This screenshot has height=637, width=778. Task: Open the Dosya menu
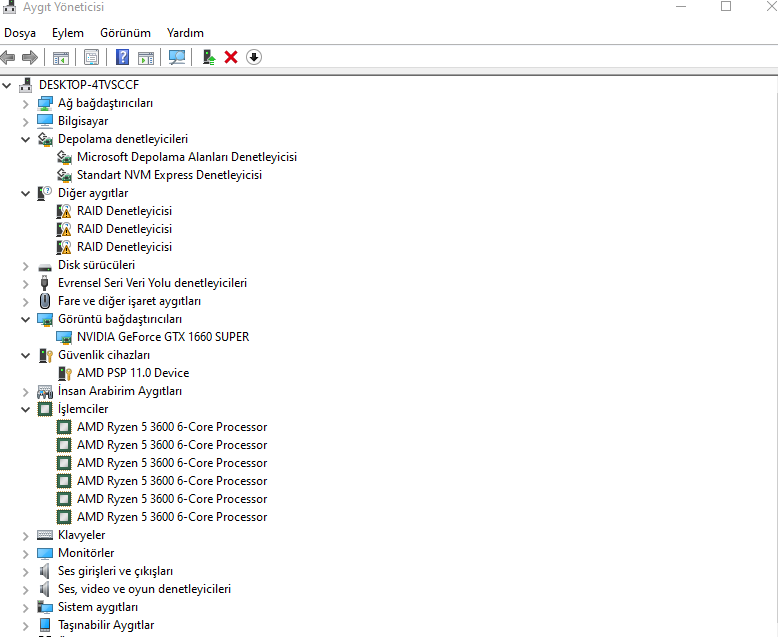coord(20,33)
